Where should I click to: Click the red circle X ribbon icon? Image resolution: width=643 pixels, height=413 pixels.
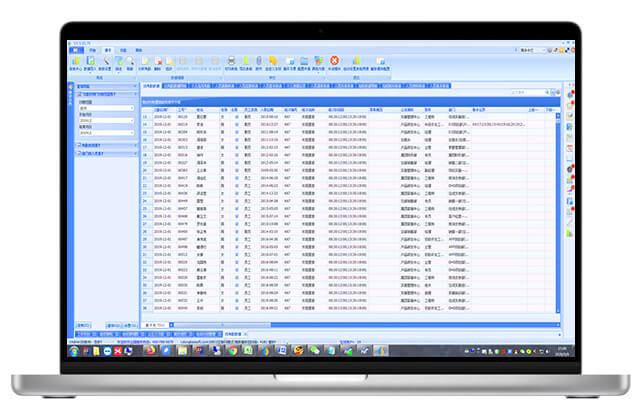tap(334, 62)
